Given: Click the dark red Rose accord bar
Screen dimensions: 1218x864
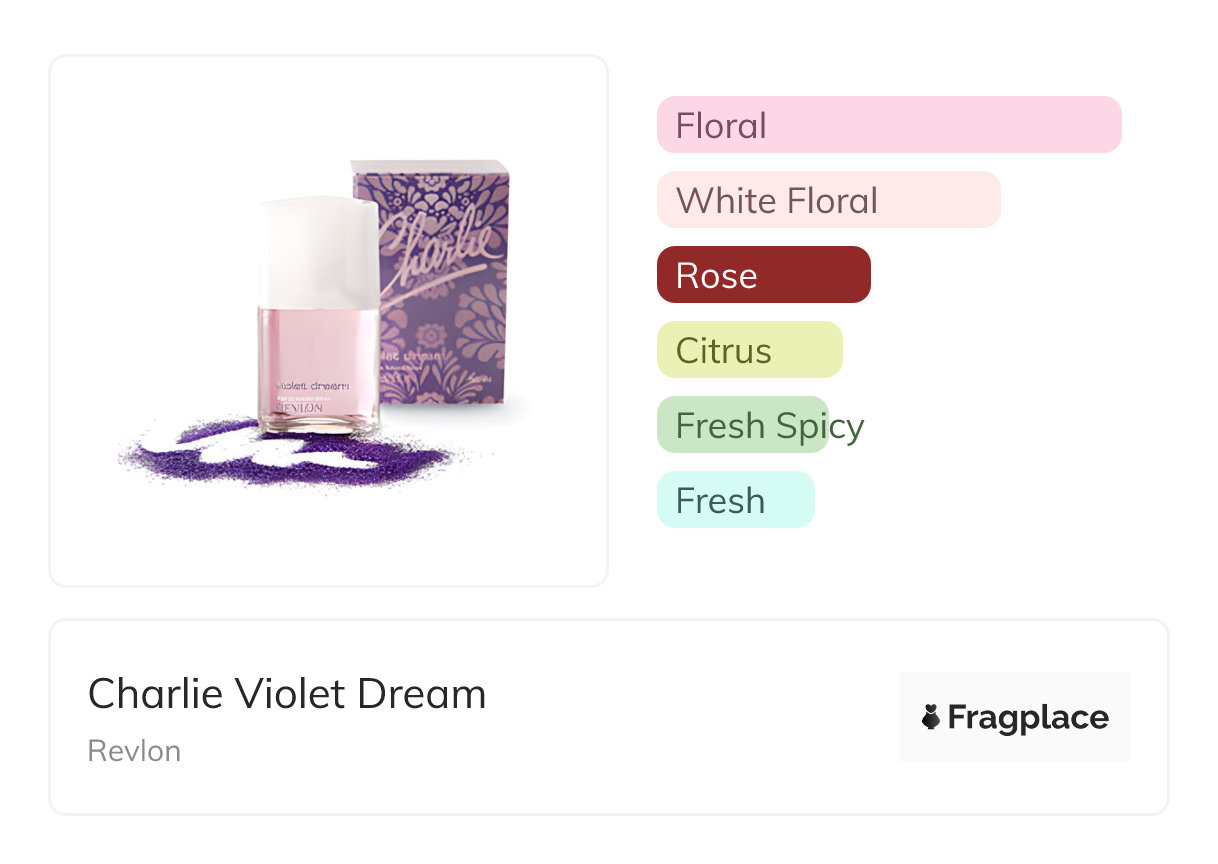Looking at the screenshot, I should click(x=763, y=275).
